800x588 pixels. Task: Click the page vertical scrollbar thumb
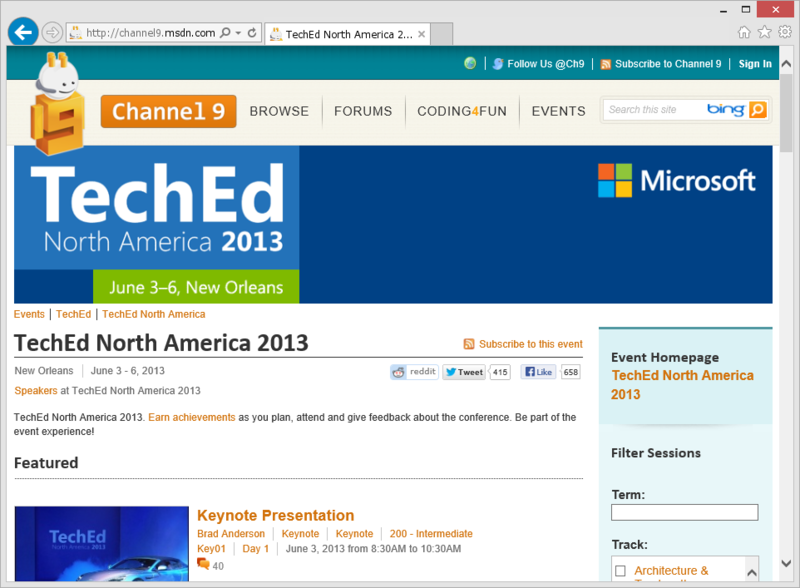click(786, 112)
